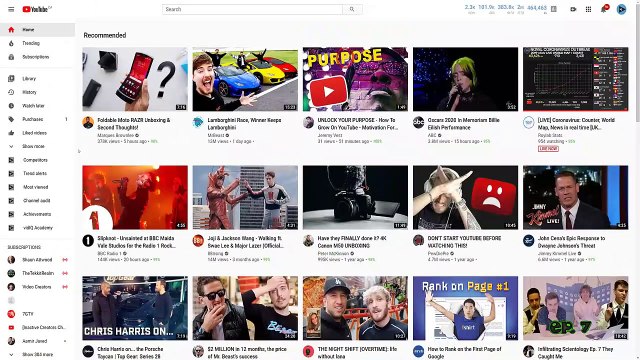The image size is (640, 360).
Task: Open Foldable Moto RAZR Unboxing title link
Action: pos(133,124)
